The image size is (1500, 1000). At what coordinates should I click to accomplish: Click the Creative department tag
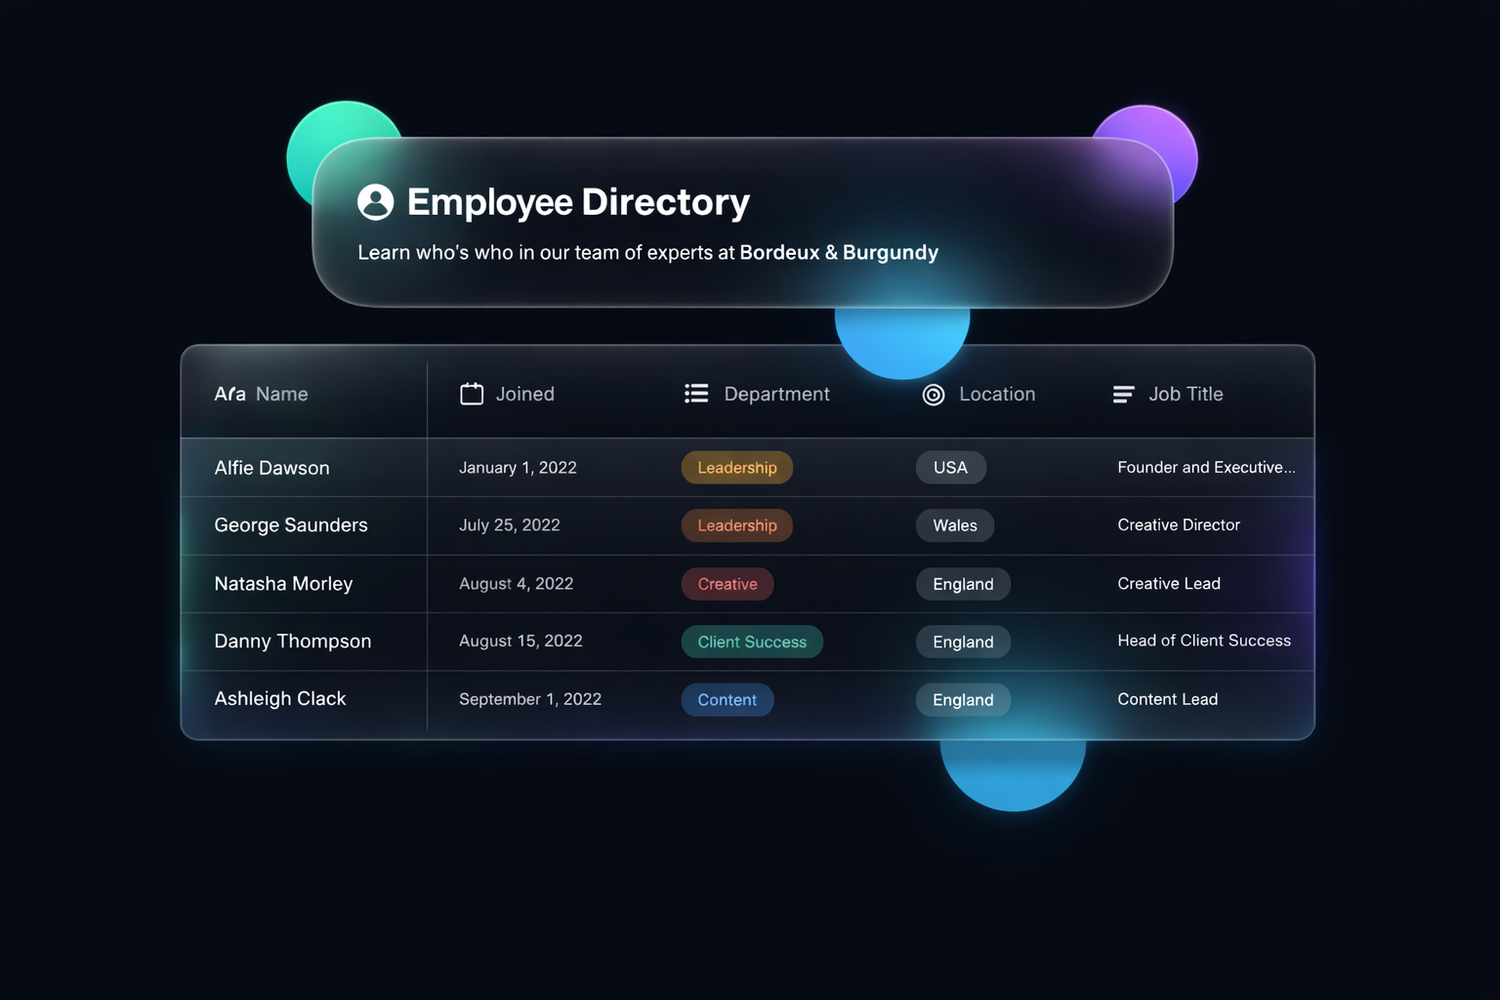point(728,584)
